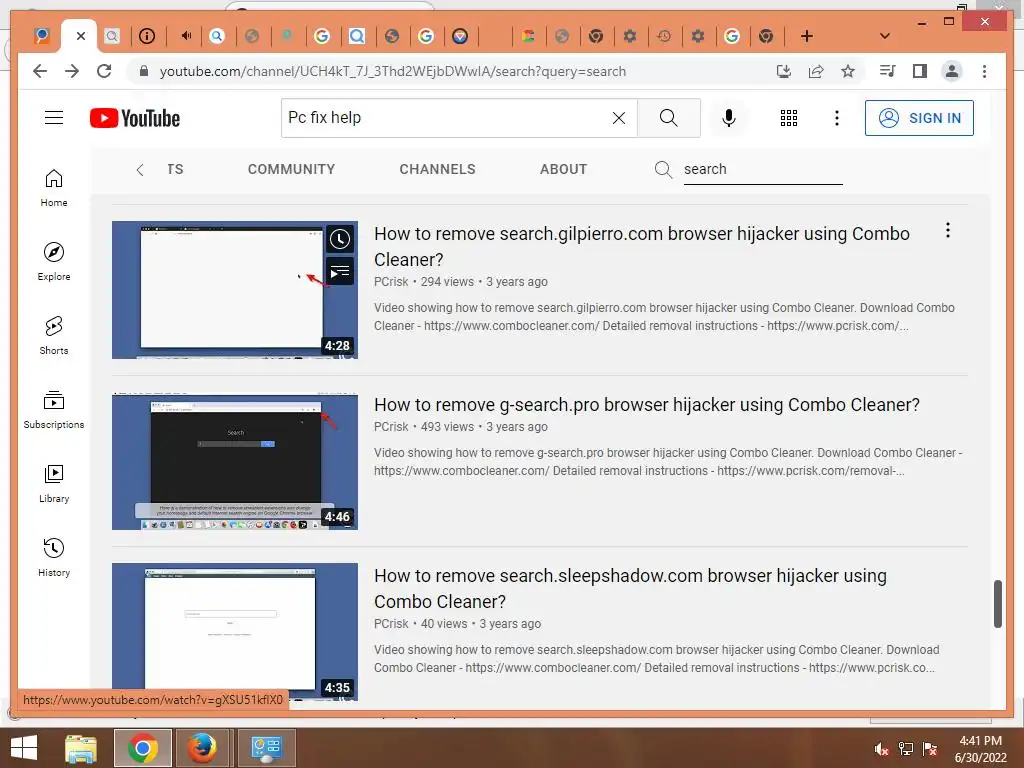Reload the YouTube page

(104, 71)
